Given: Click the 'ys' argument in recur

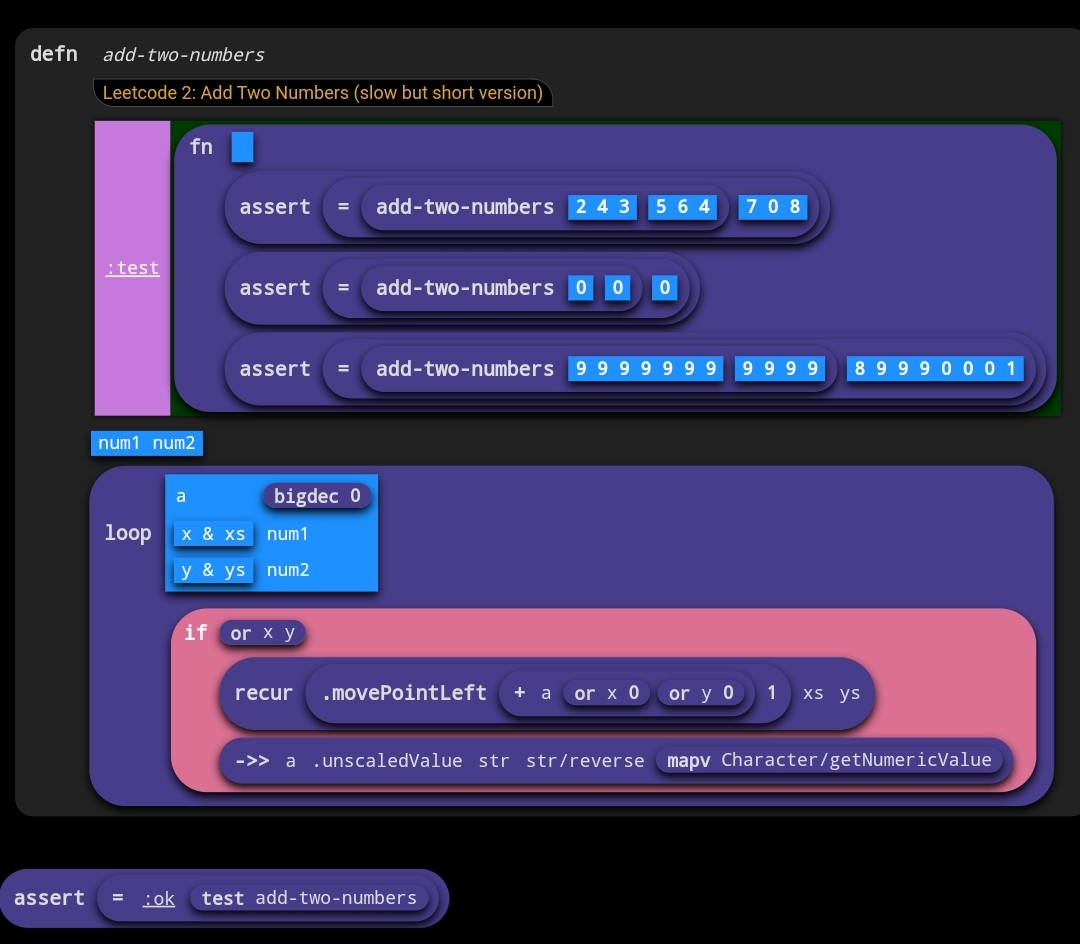Looking at the screenshot, I should pos(849,693).
